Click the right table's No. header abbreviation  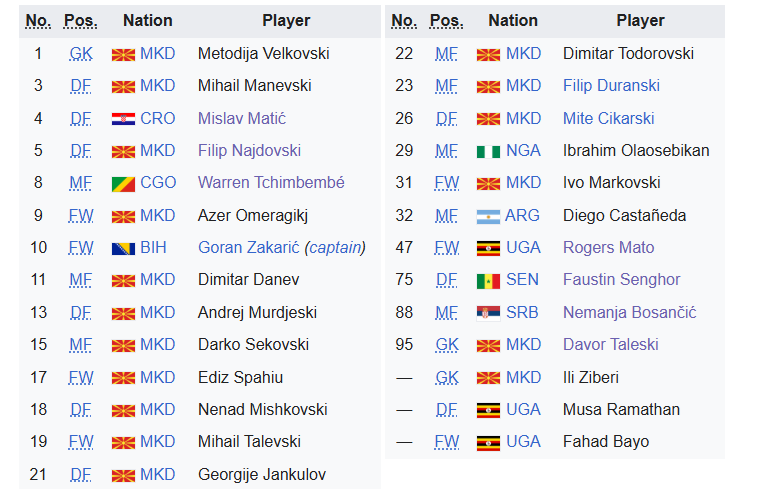404,20
